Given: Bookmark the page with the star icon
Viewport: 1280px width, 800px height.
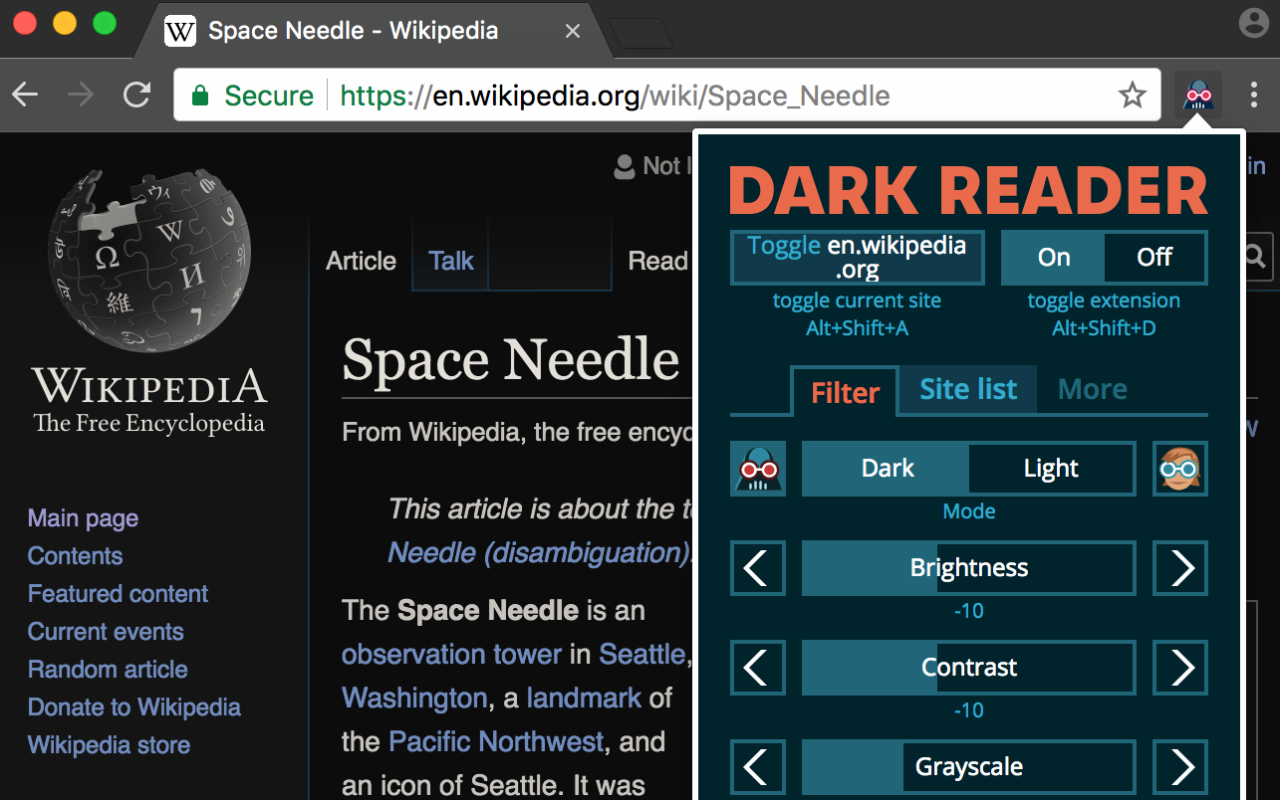Looking at the screenshot, I should tap(1131, 95).
